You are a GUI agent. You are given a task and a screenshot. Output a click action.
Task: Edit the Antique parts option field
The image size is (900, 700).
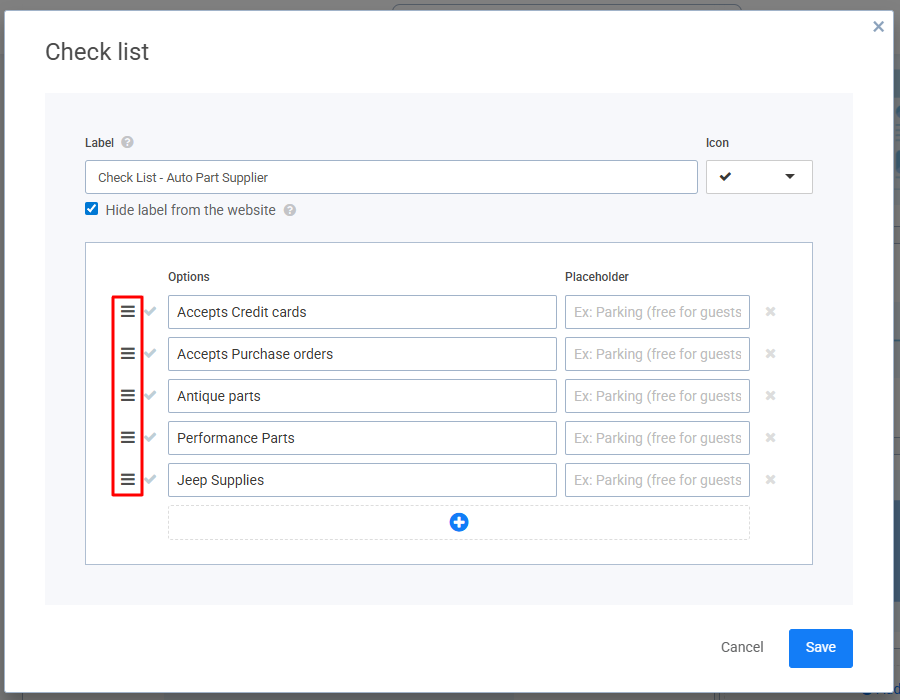(362, 396)
